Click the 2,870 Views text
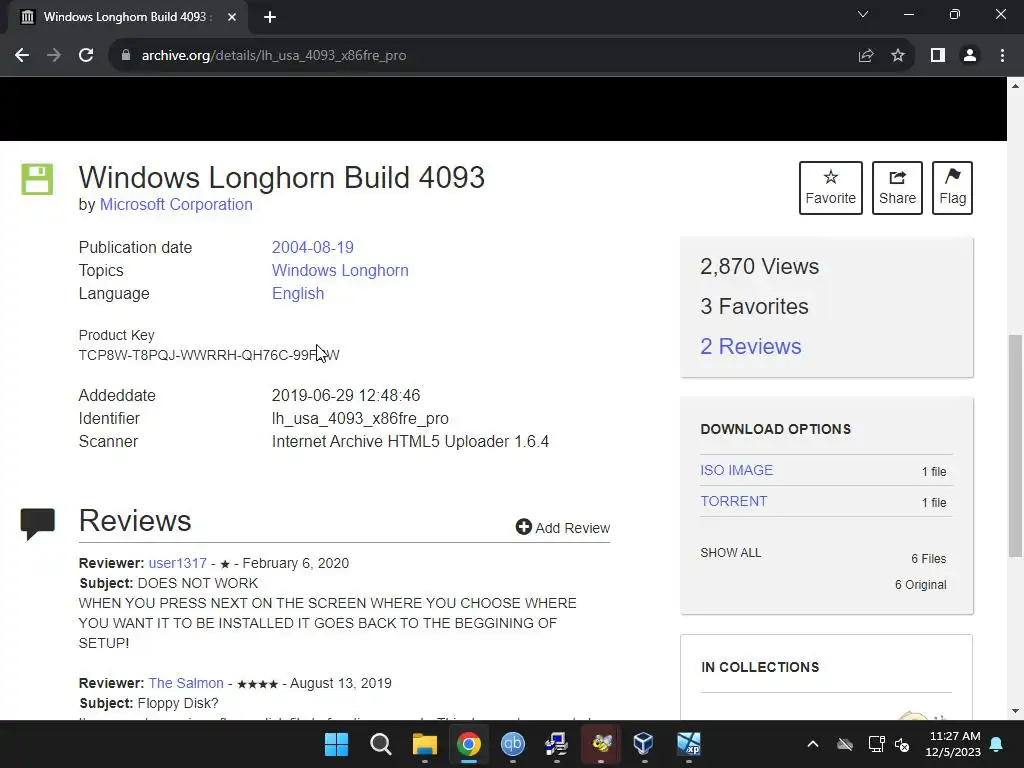Image resolution: width=1024 pixels, height=768 pixels. (x=759, y=266)
